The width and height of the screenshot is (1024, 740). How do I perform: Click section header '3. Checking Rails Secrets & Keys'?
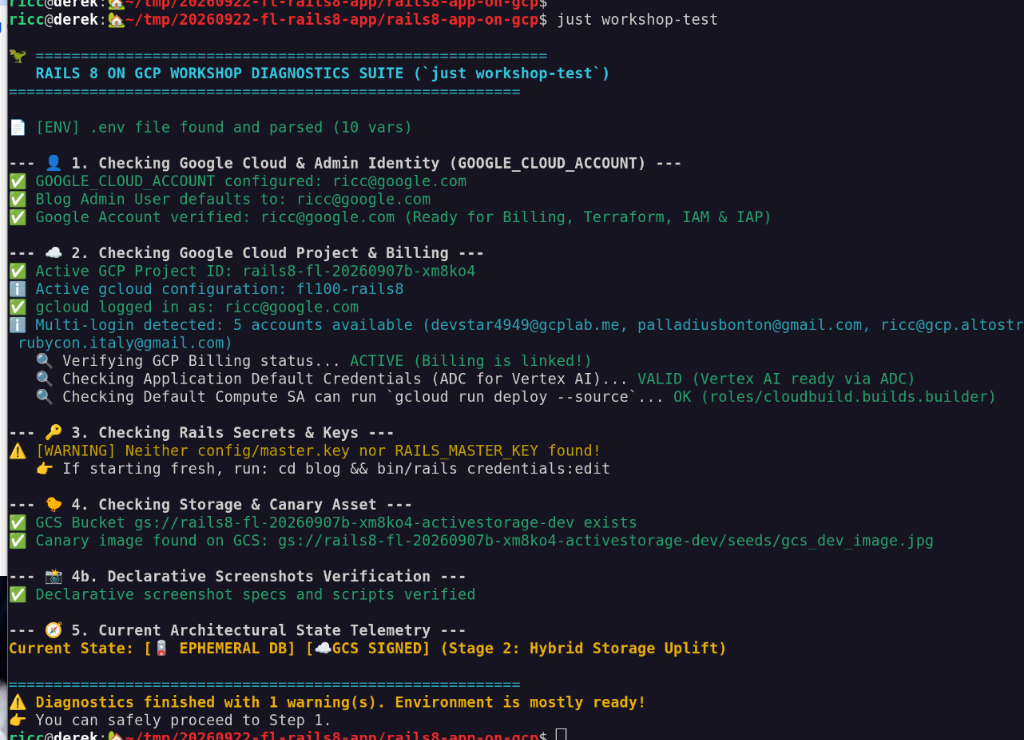[x=215, y=432]
